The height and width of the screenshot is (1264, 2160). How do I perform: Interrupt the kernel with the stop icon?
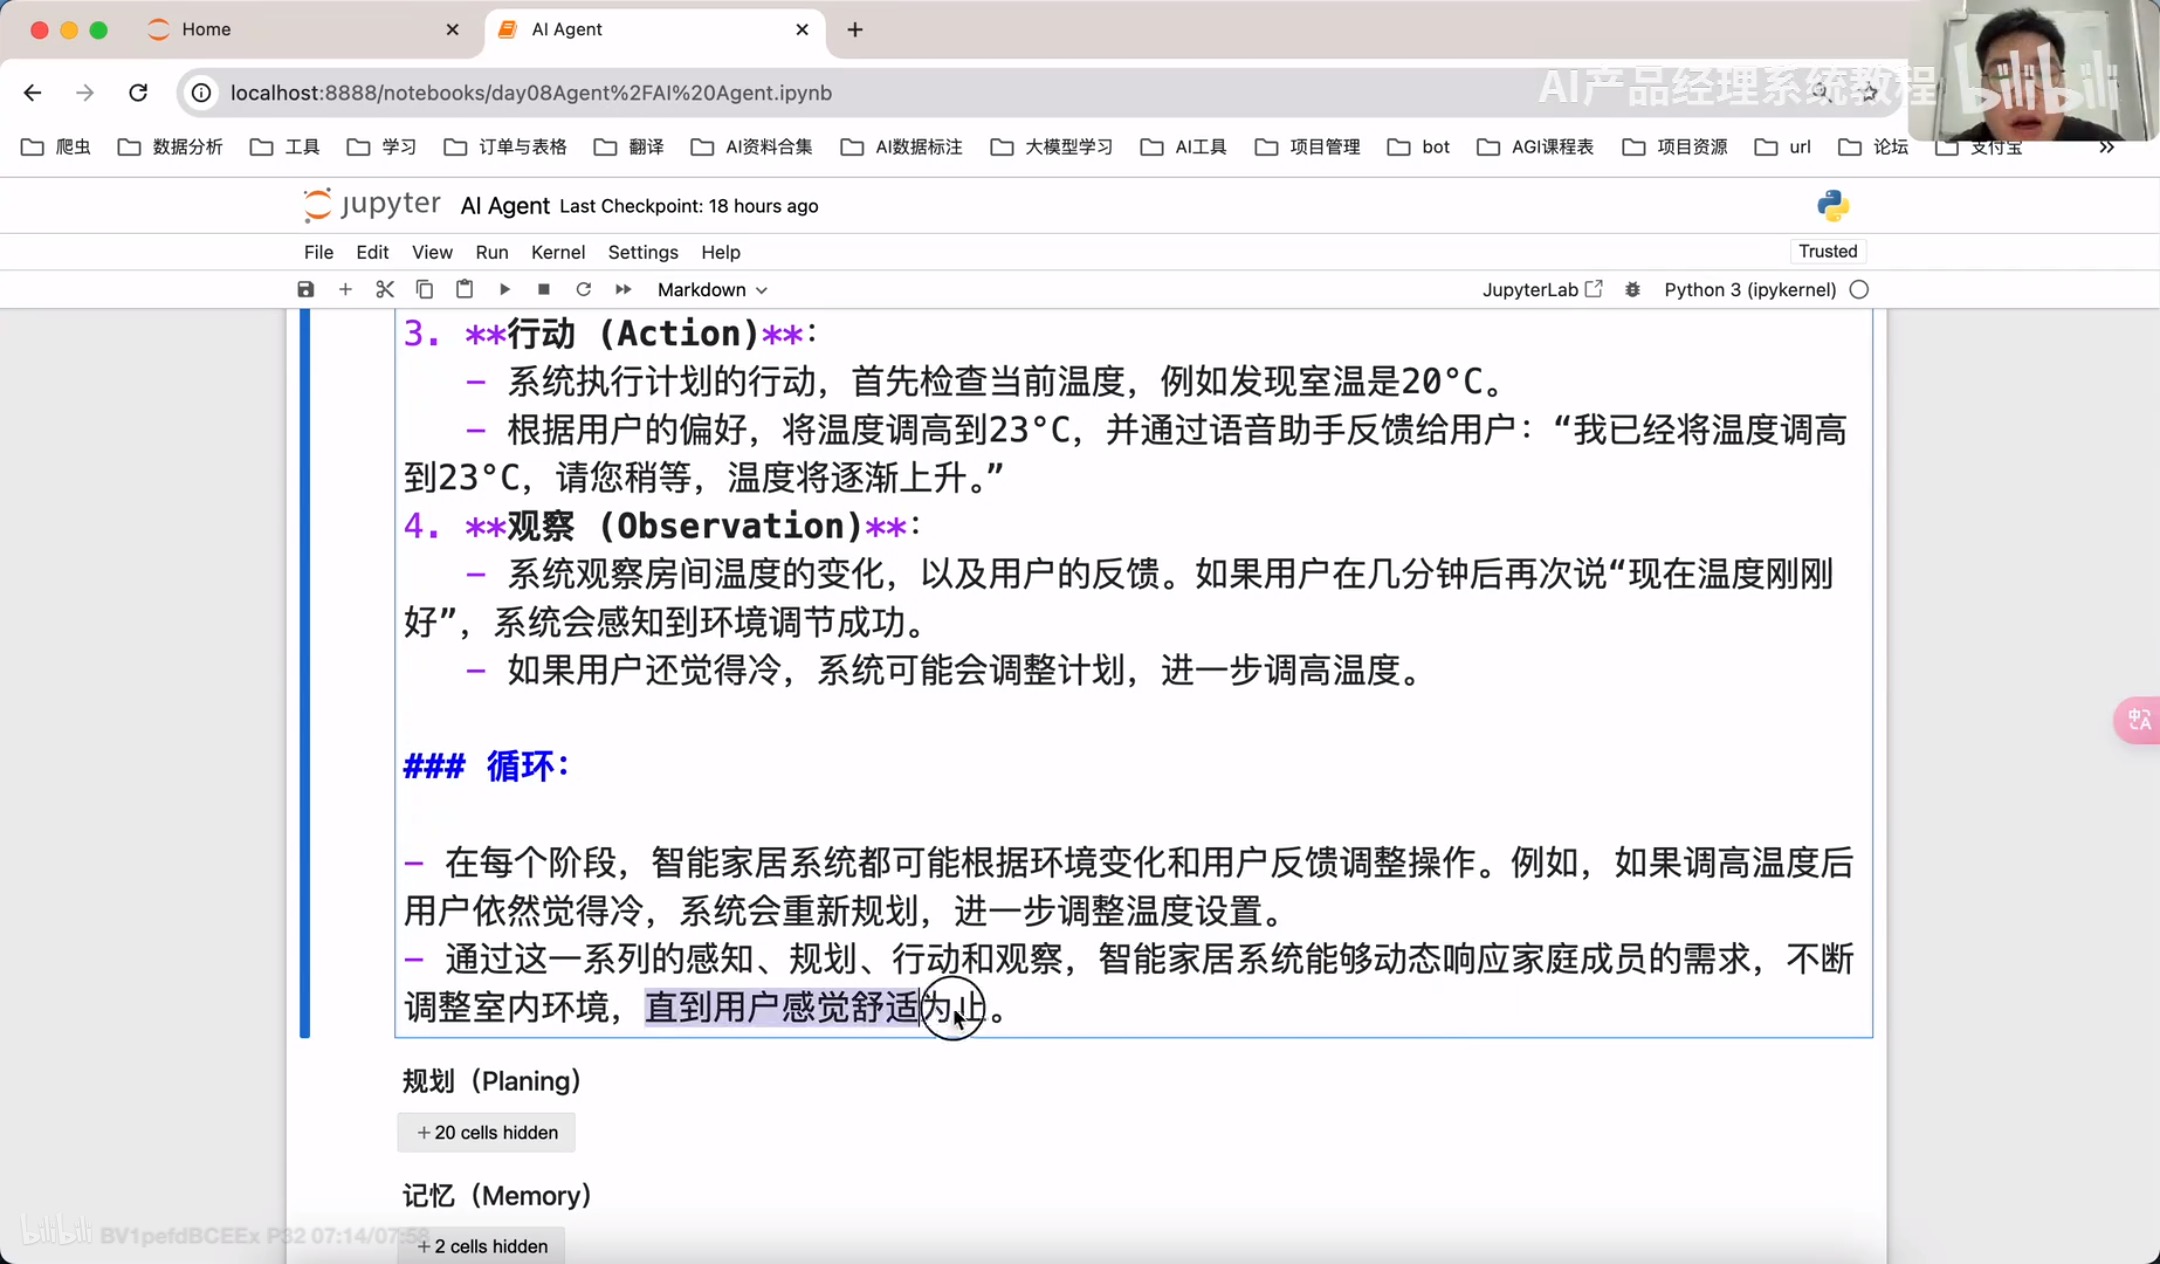tap(544, 290)
